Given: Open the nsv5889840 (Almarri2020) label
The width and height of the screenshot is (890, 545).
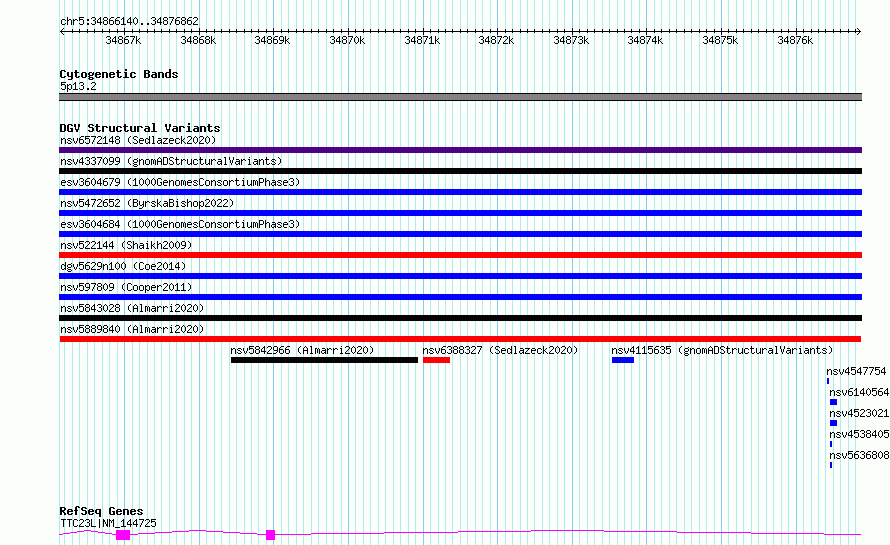Looking at the screenshot, I should click(132, 329).
